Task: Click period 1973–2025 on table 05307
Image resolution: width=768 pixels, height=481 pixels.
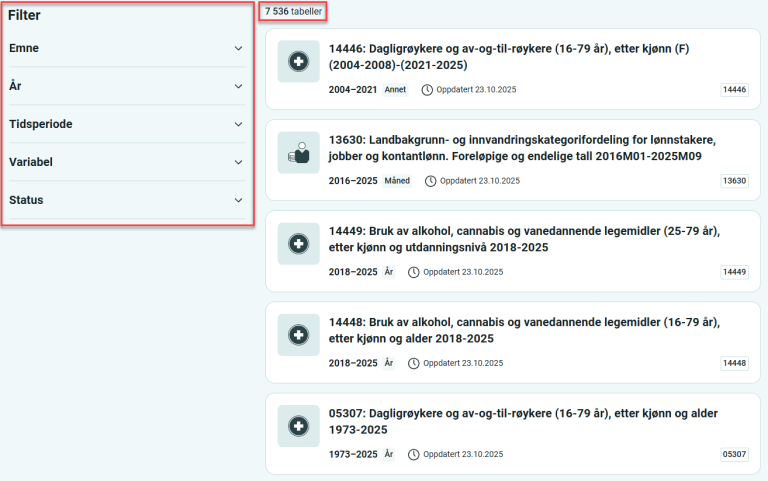Action: (x=353, y=454)
